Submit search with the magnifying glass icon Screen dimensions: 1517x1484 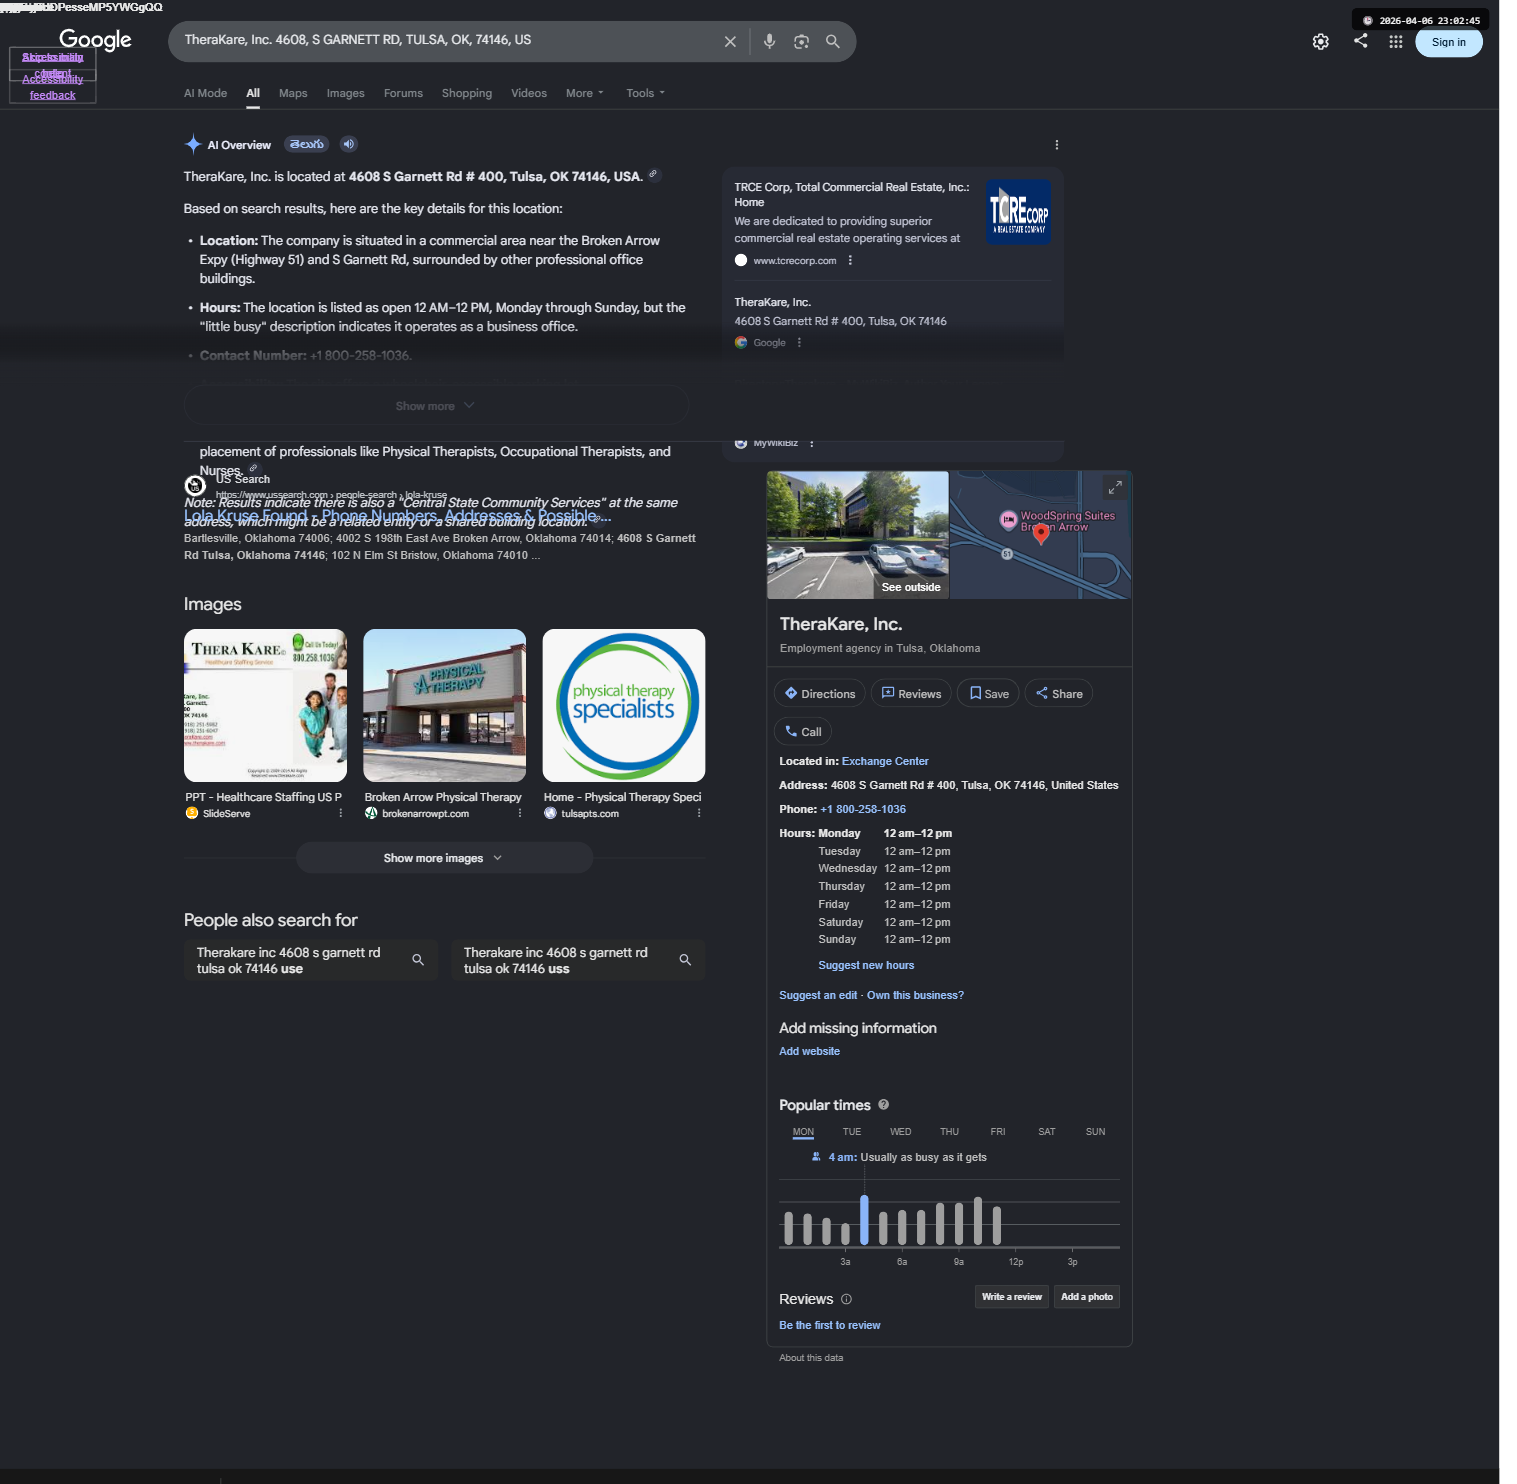pyautogui.click(x=832, y=42)
